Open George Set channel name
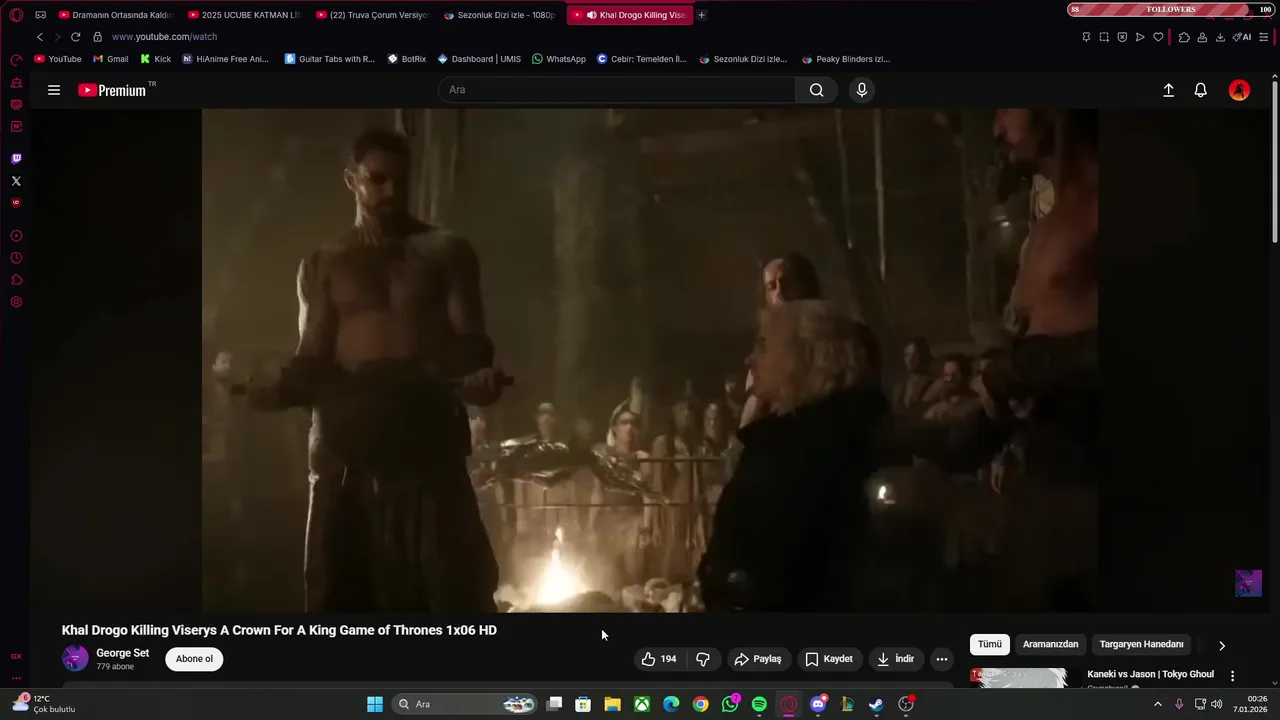1280x720 pixels. click(x=122, y=653)
